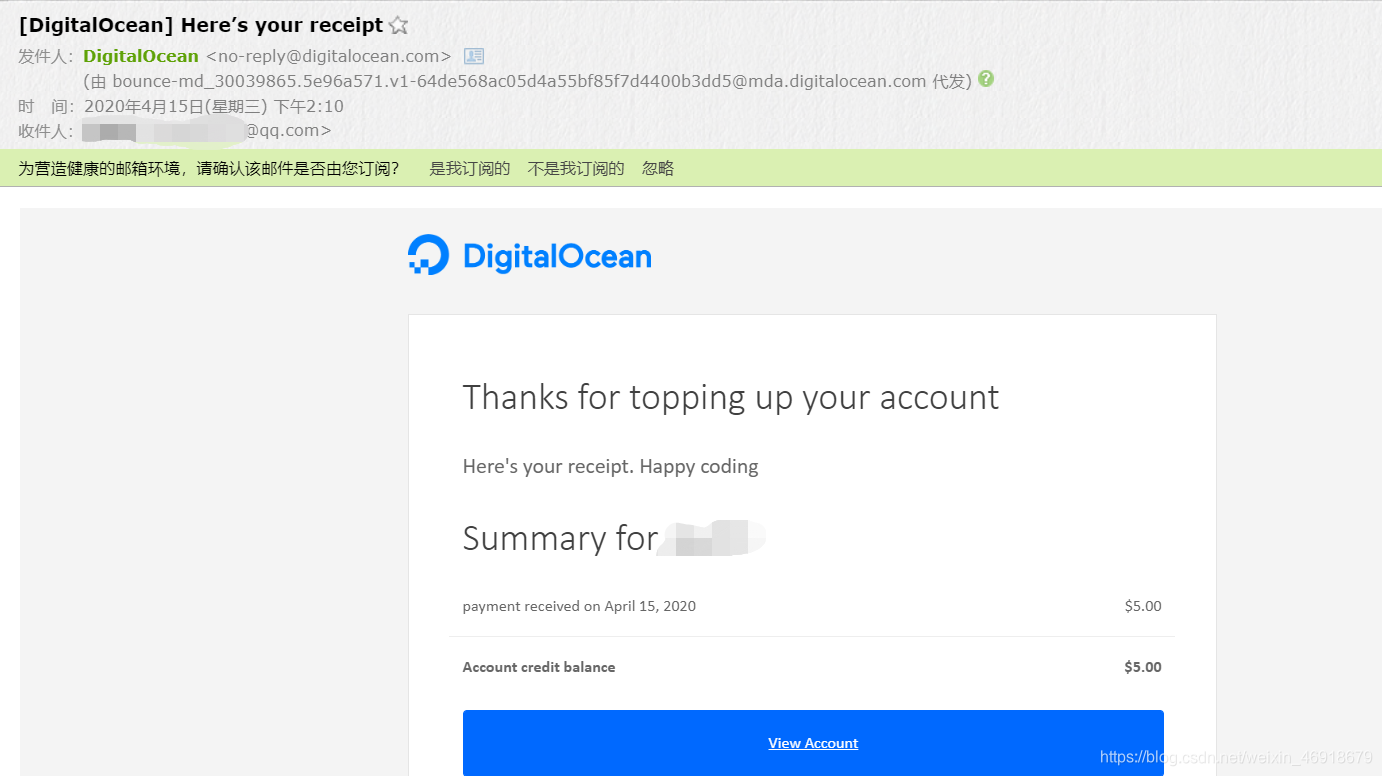Click the heading Thanks for topping up your account
This screenshot has width=1382, height=776.
(730, 397)
